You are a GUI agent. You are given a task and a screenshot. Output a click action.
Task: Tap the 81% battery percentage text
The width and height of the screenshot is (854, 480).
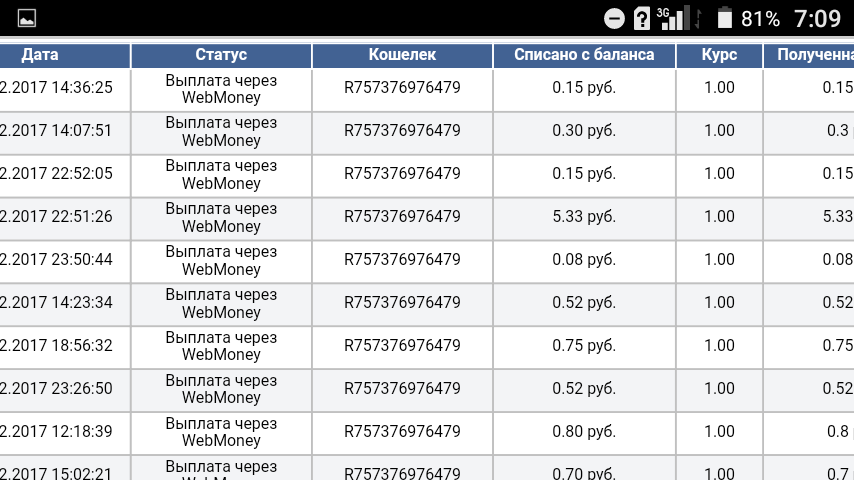point(760,18)
